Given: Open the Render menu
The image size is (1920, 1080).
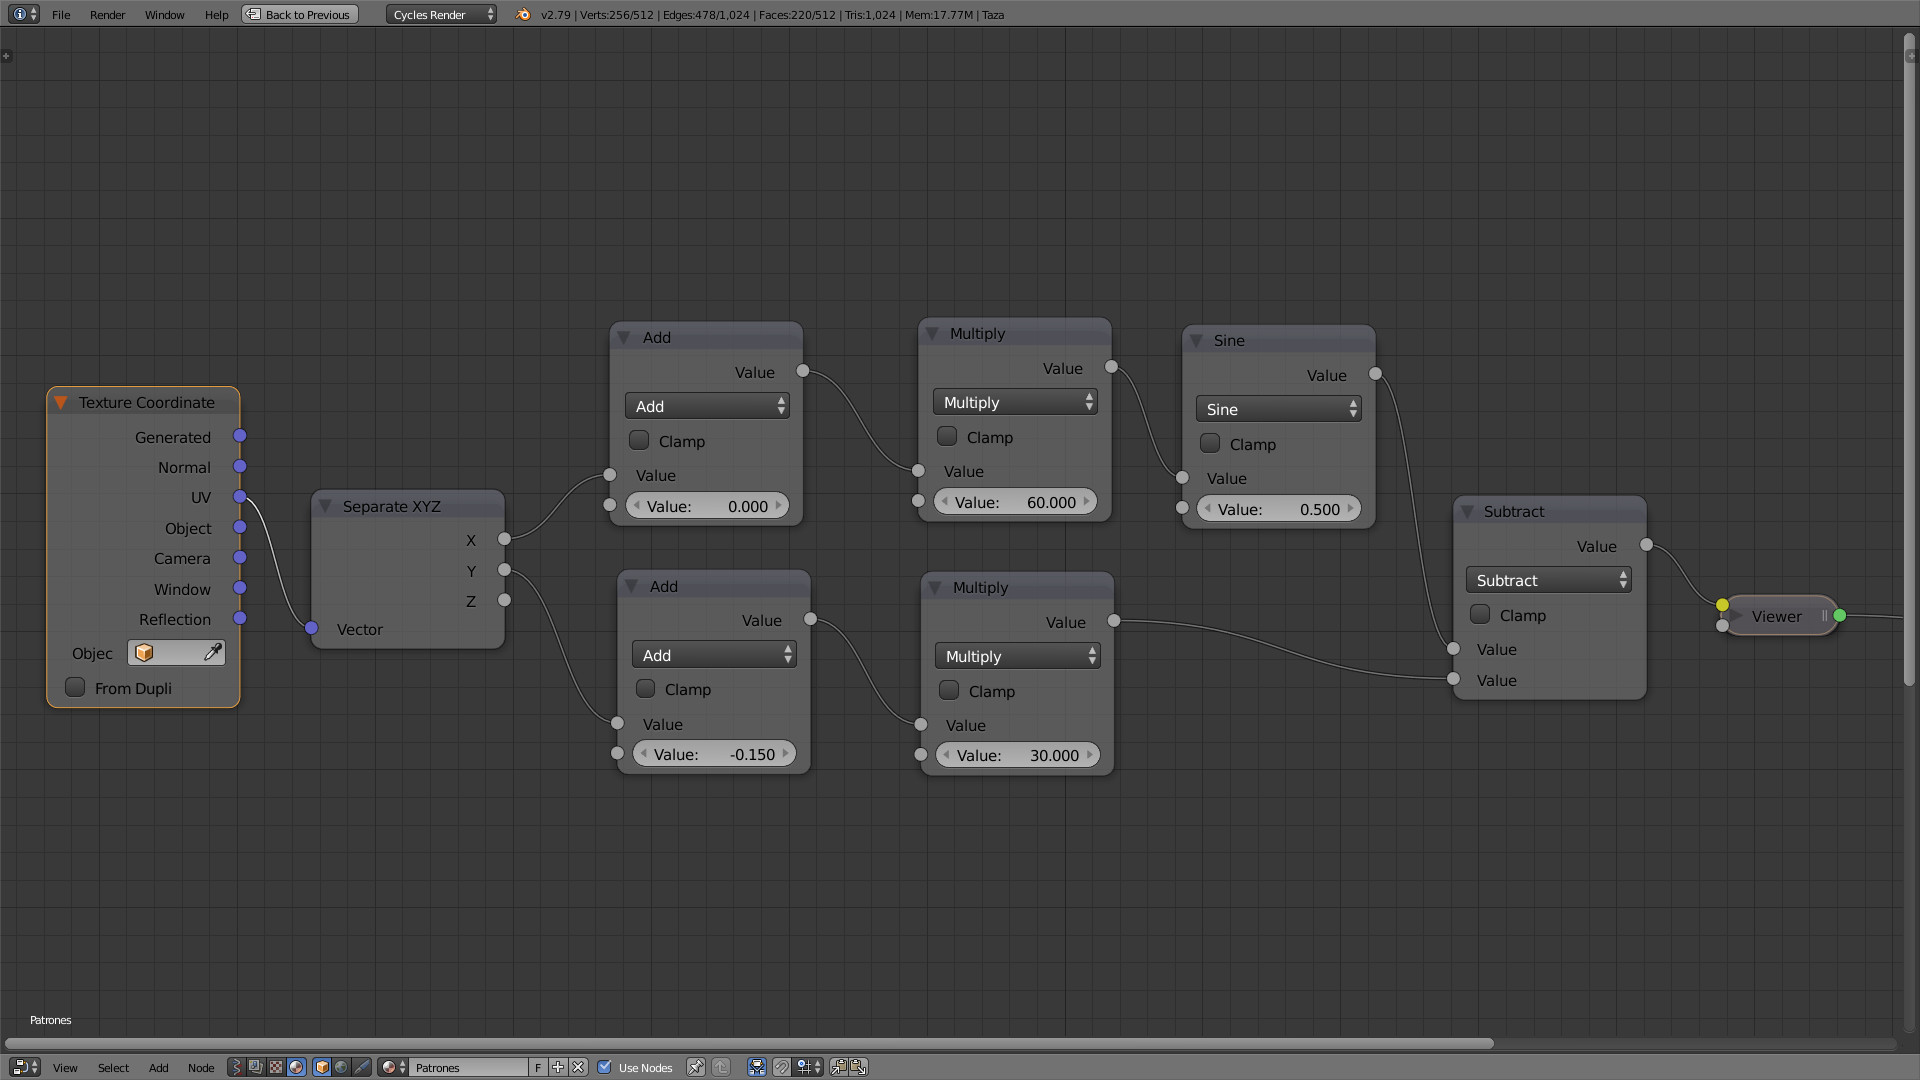Looking at the screenshot, I should click(x=107, y=14).
